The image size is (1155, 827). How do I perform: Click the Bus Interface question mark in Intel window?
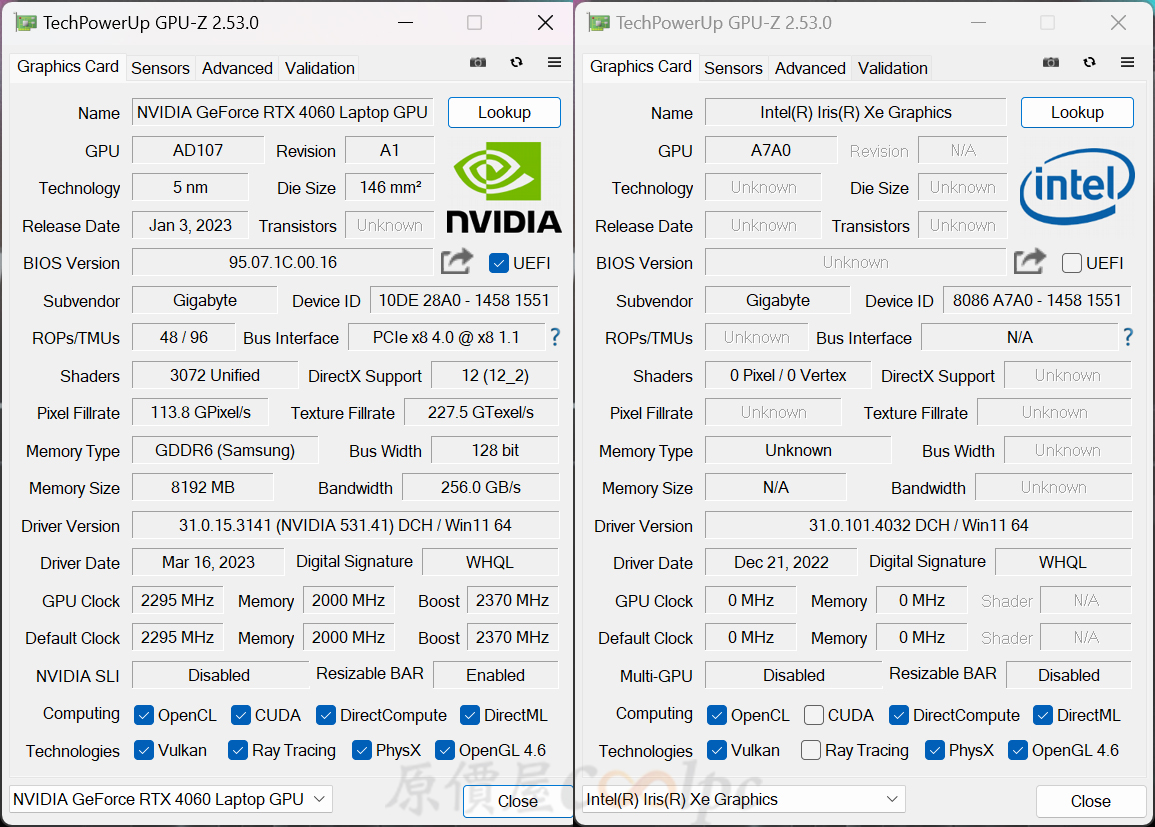tap(1128, 337)
